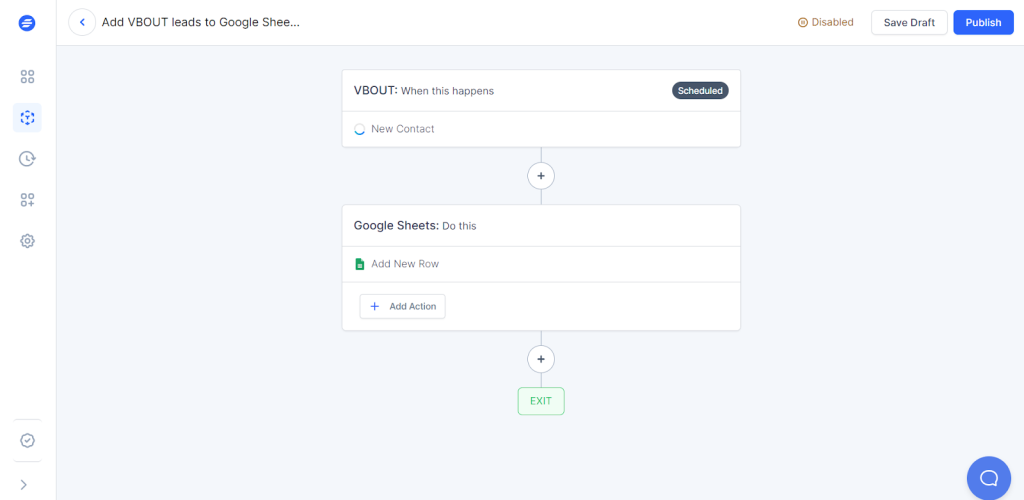The image size is (1024, 500).
Task: Open the settings gear icon
Action: click(27, 241)
